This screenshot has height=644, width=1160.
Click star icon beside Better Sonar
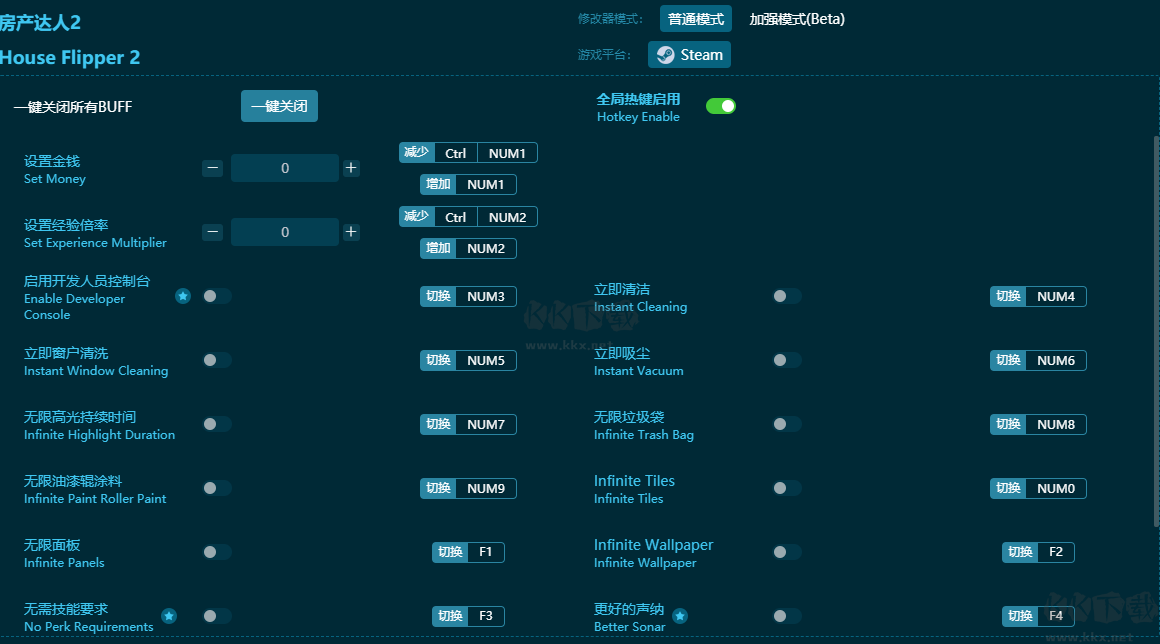(680, 616)
